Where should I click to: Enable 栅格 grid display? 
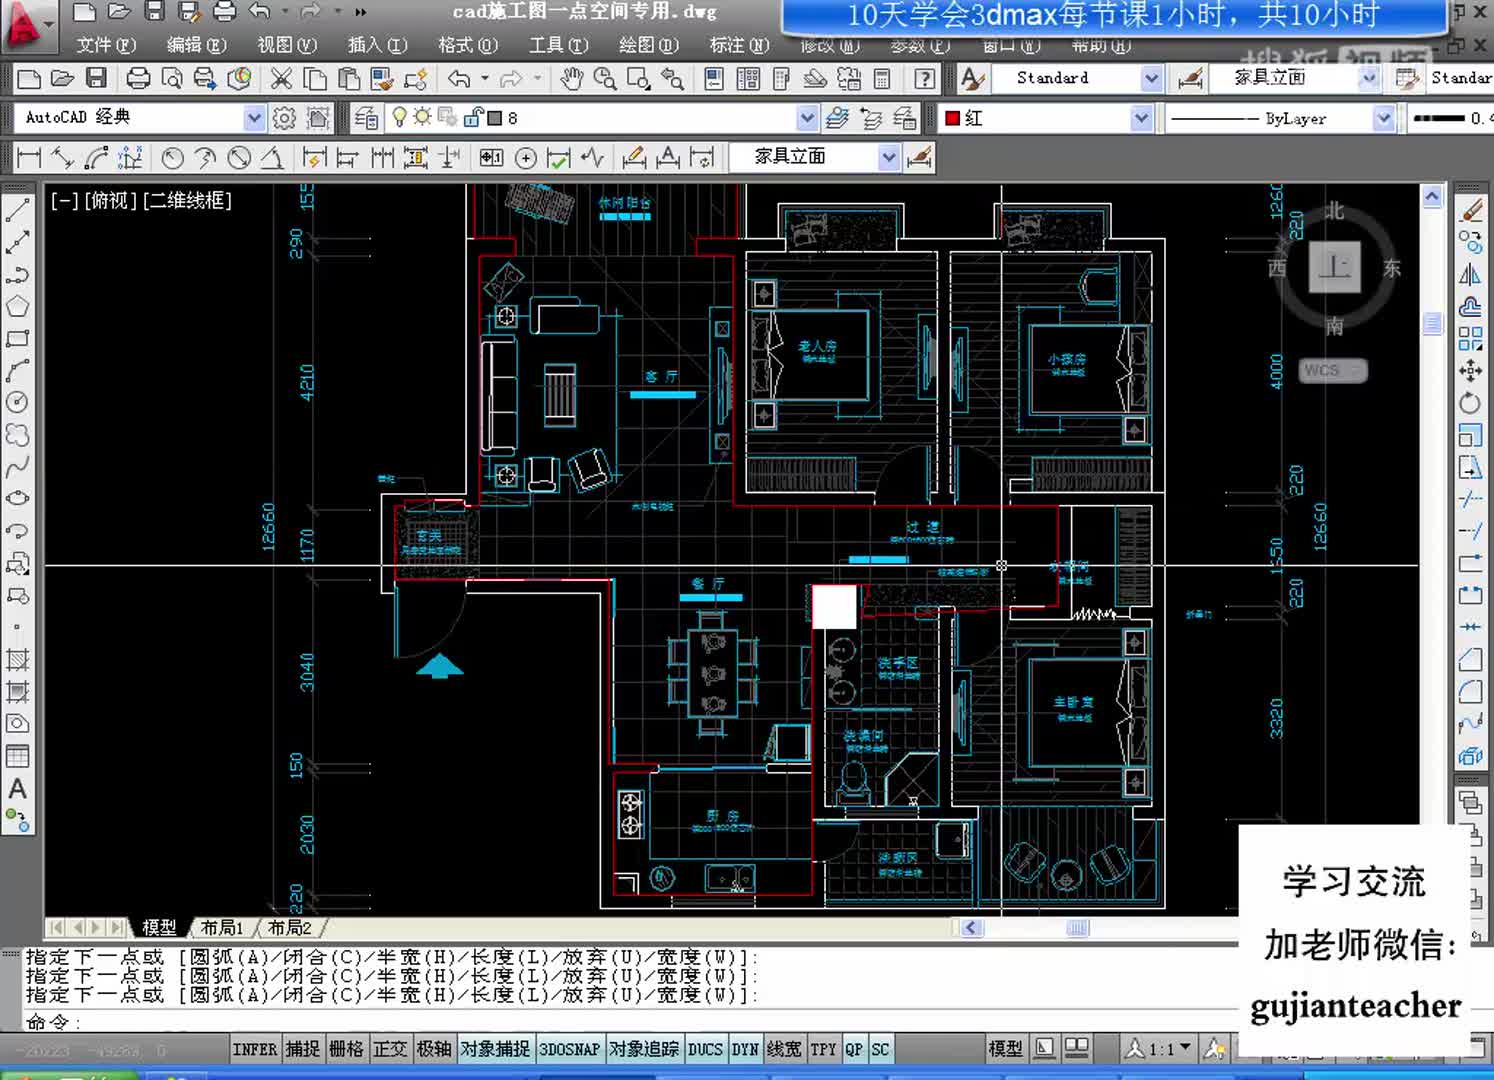(x=345, y=1049)
